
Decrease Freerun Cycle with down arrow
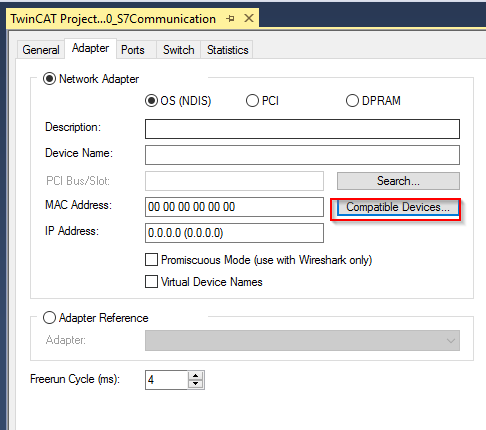coord(196,384)
